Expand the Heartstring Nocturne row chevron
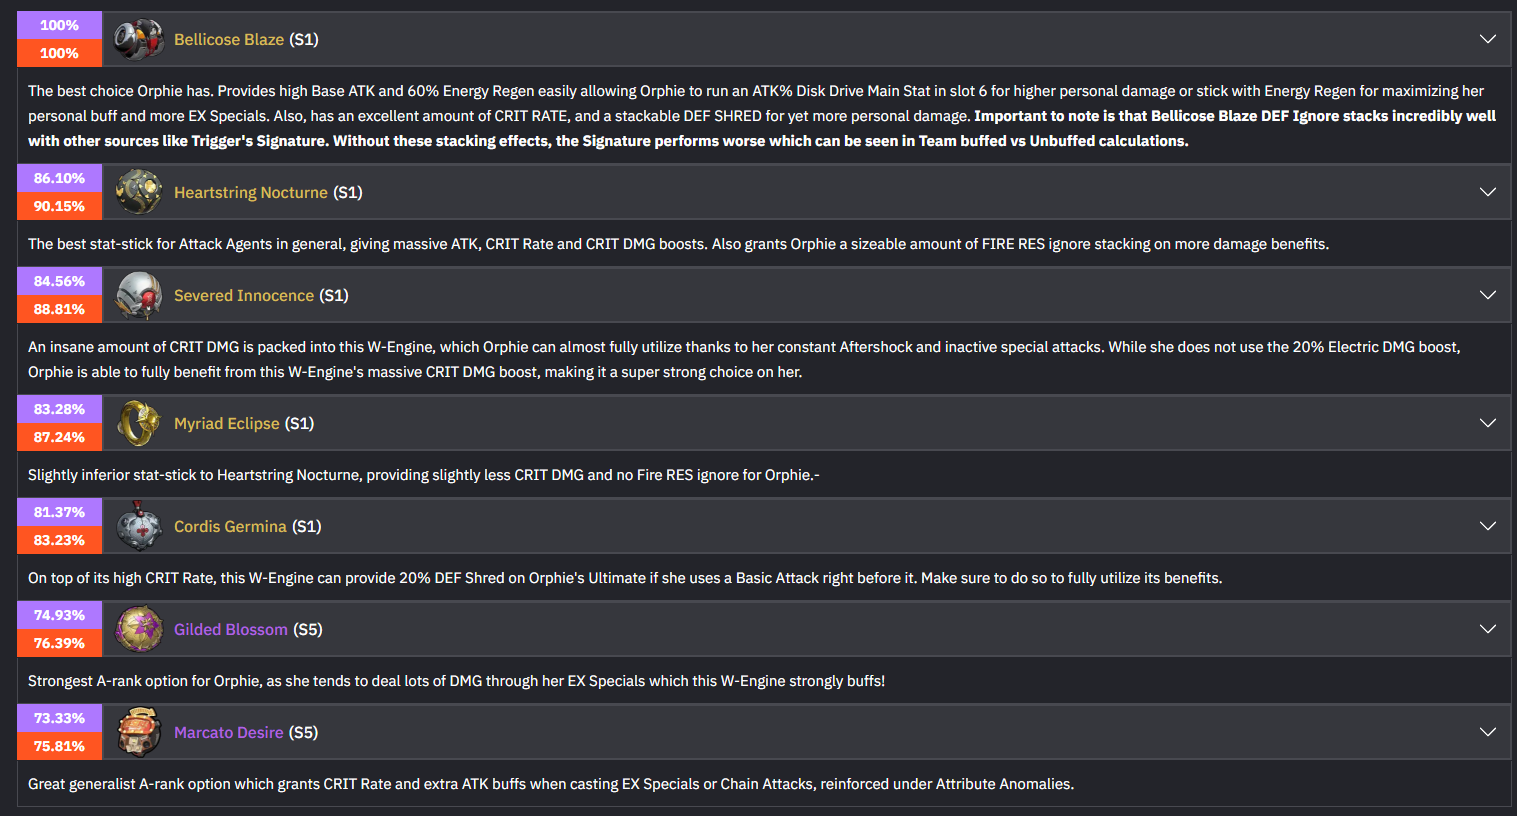 1487,192
